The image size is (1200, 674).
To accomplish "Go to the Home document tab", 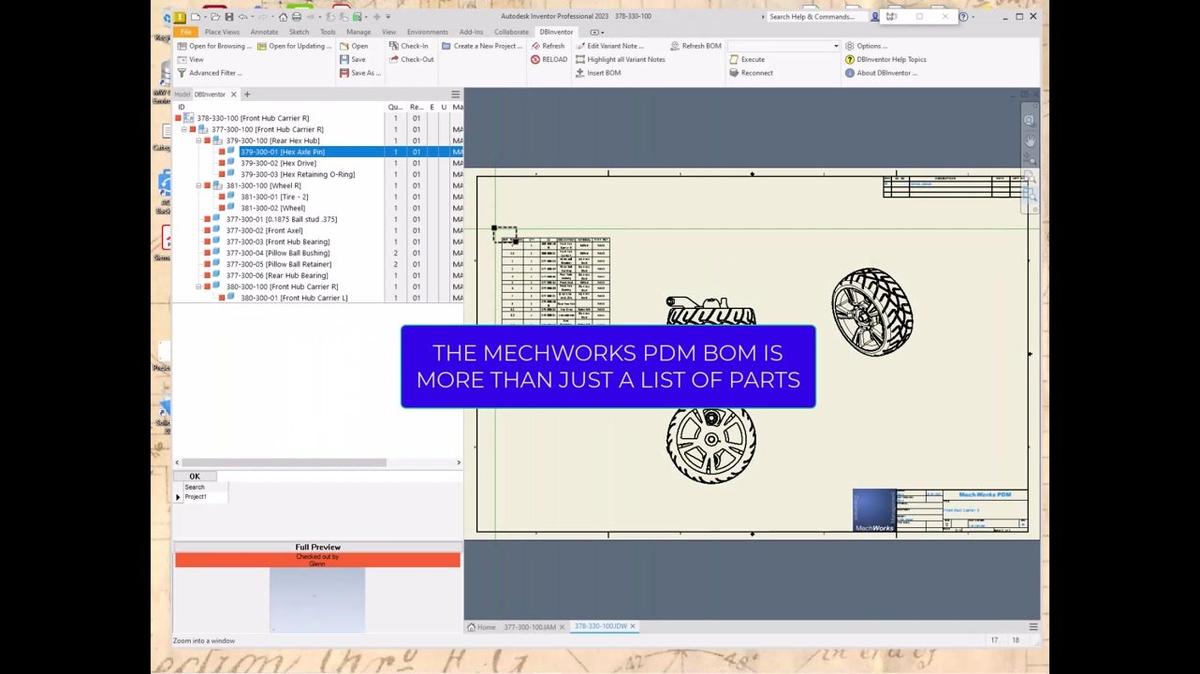I will pos(481,627).
